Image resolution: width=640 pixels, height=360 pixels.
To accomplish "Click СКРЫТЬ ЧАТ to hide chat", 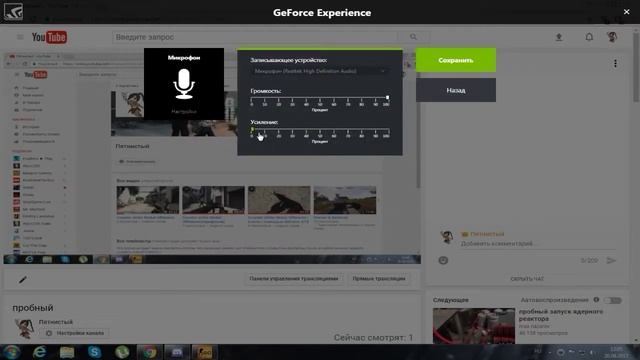I will coord(527,279).
